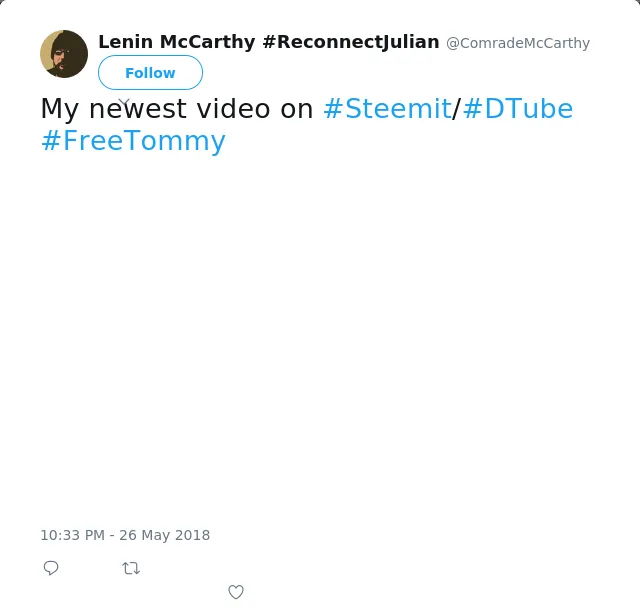Click the time '10:33 PM' in the timestamp
The height and width of the screenshot is (608, 640).
(x=73, y=535)
